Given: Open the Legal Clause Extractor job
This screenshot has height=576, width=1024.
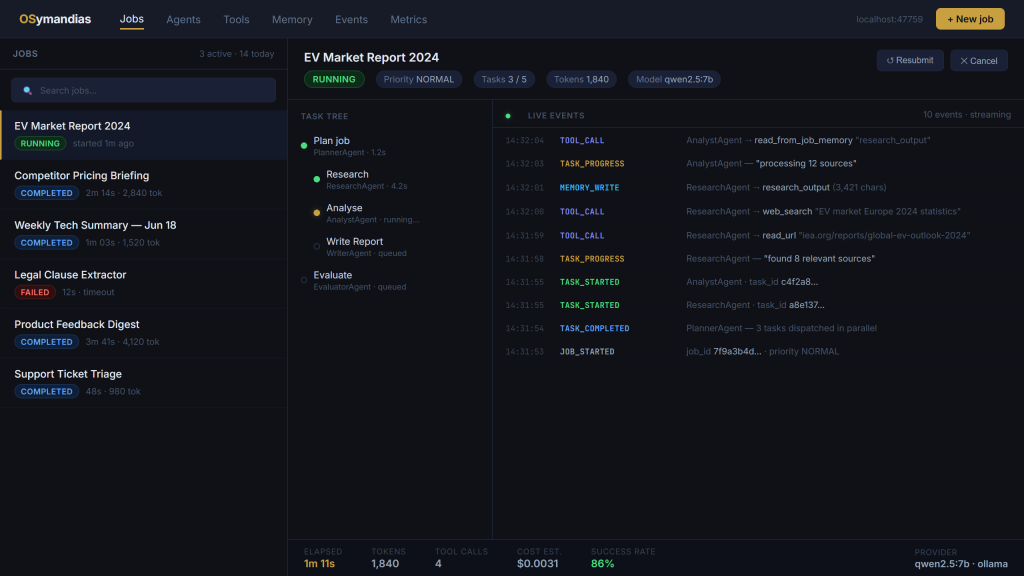Looking at the screenshot, I should tap(144, 283).
